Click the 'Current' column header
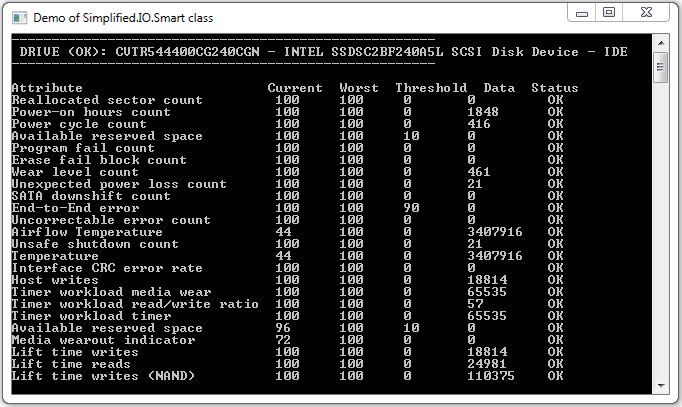The width and height of the screenshot is (682, 407). (295, 88)
